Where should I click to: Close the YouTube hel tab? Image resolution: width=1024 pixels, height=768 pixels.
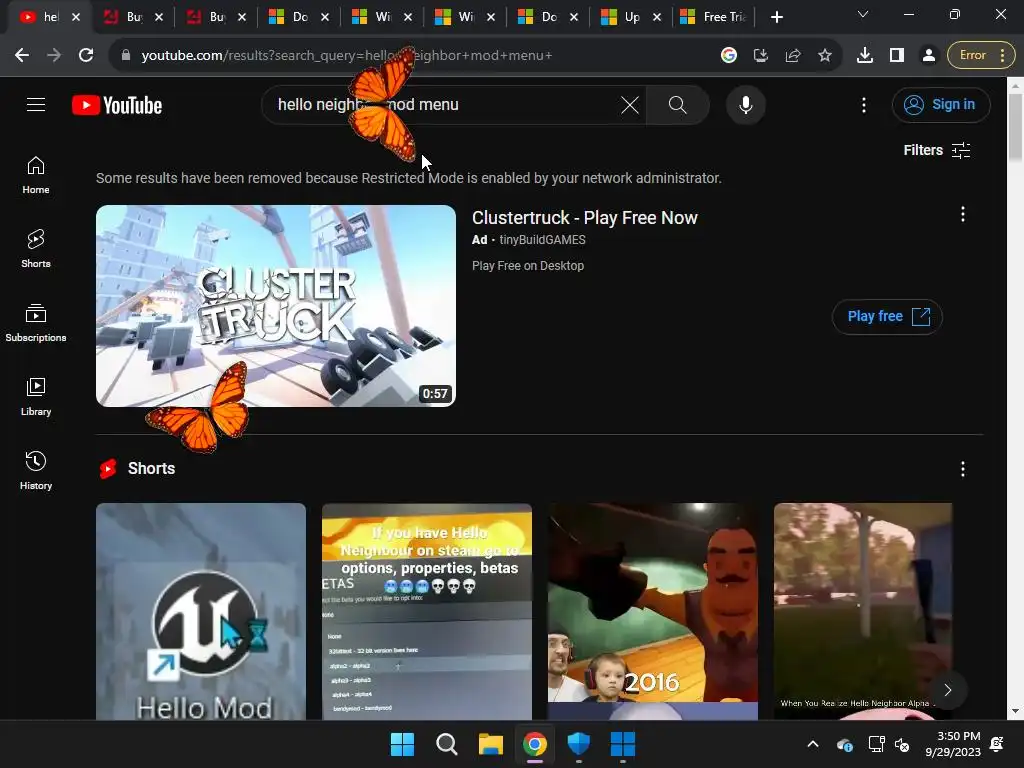click(76, 17)
